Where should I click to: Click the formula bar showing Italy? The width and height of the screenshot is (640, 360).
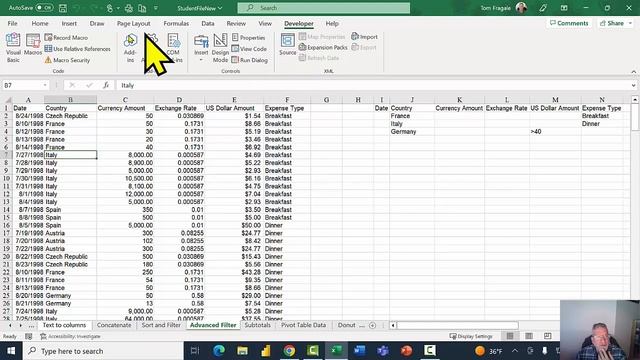373,85
